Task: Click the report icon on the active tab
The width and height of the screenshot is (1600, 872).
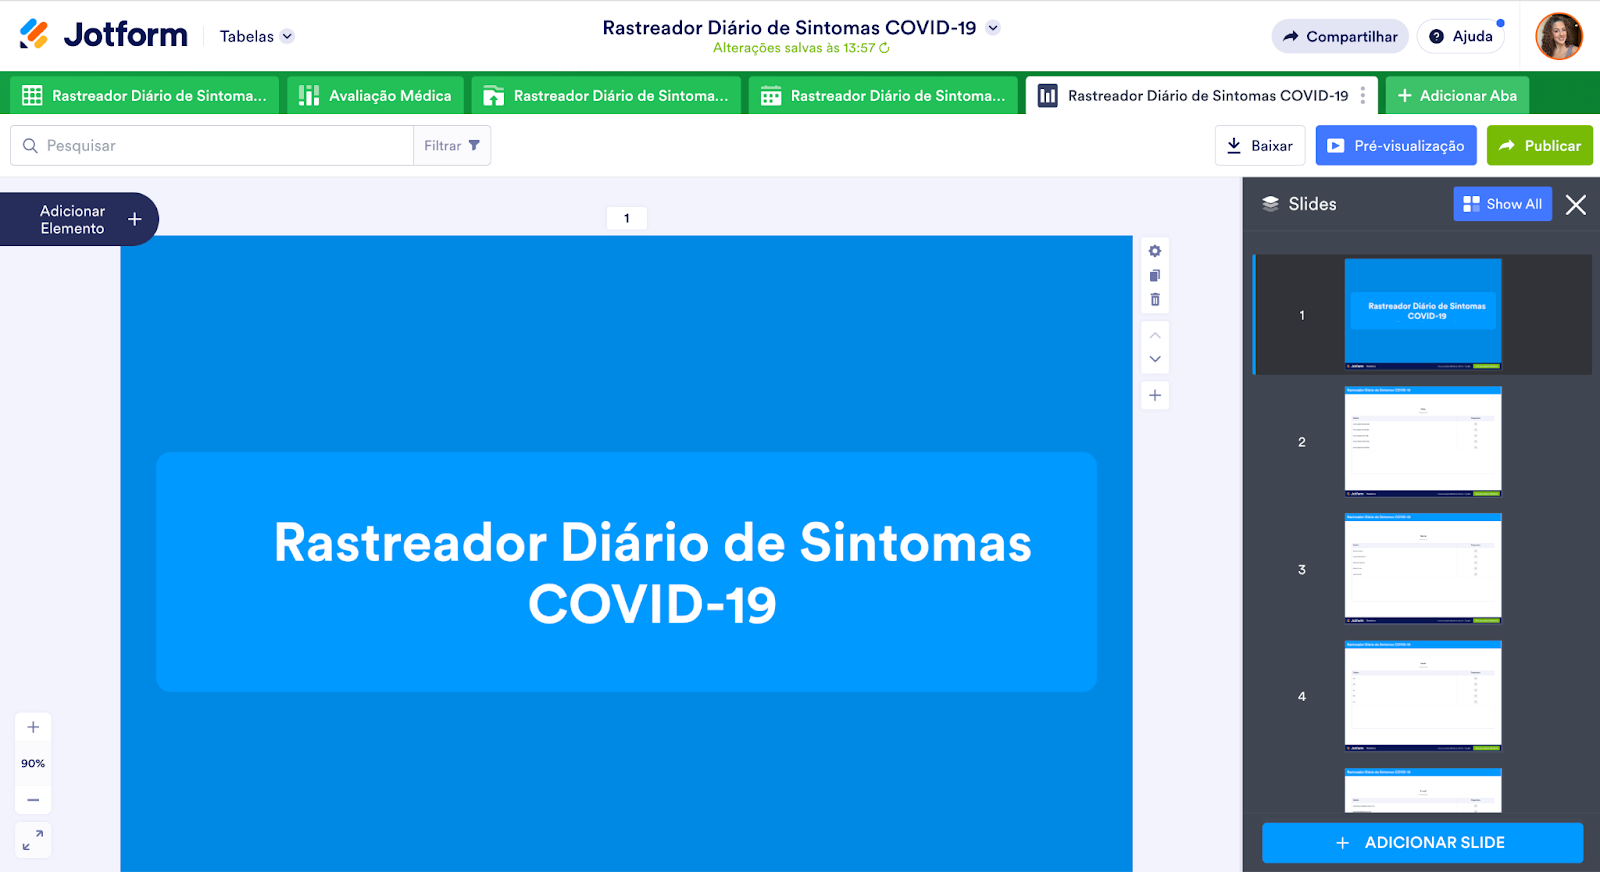Action: coord(1047,96)
